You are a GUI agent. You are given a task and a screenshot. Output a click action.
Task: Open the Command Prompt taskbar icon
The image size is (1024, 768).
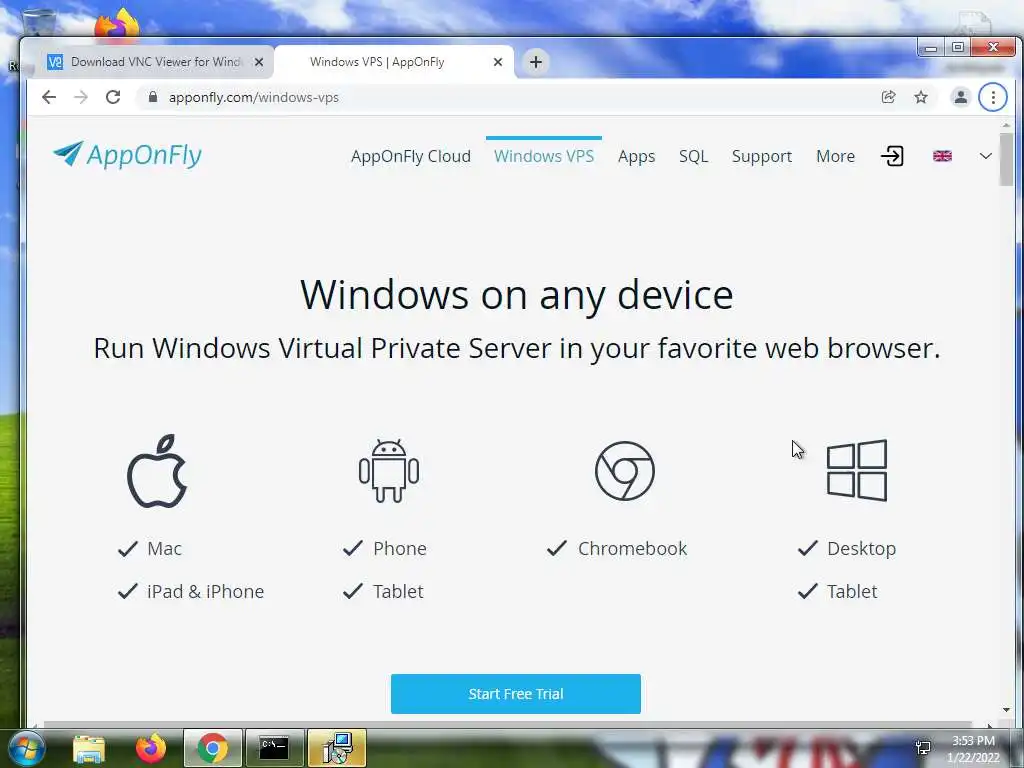point(274,748)
